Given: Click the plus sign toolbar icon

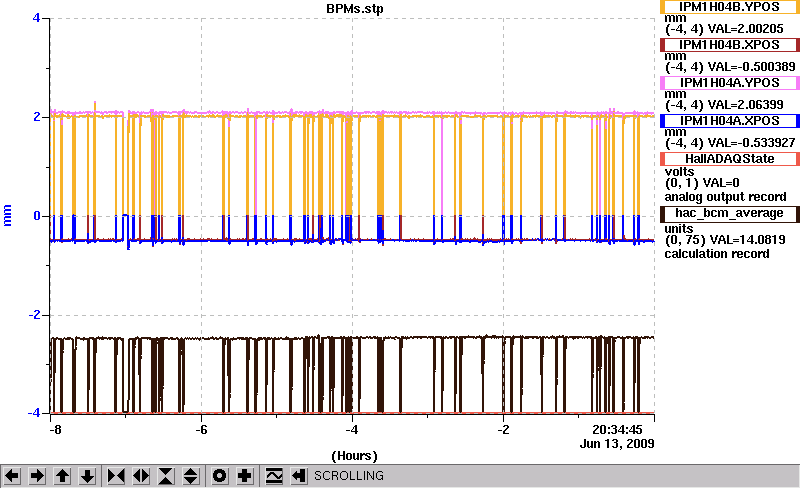Looking at the screenshot, I should pyautogui.click(x=245, y=476).
